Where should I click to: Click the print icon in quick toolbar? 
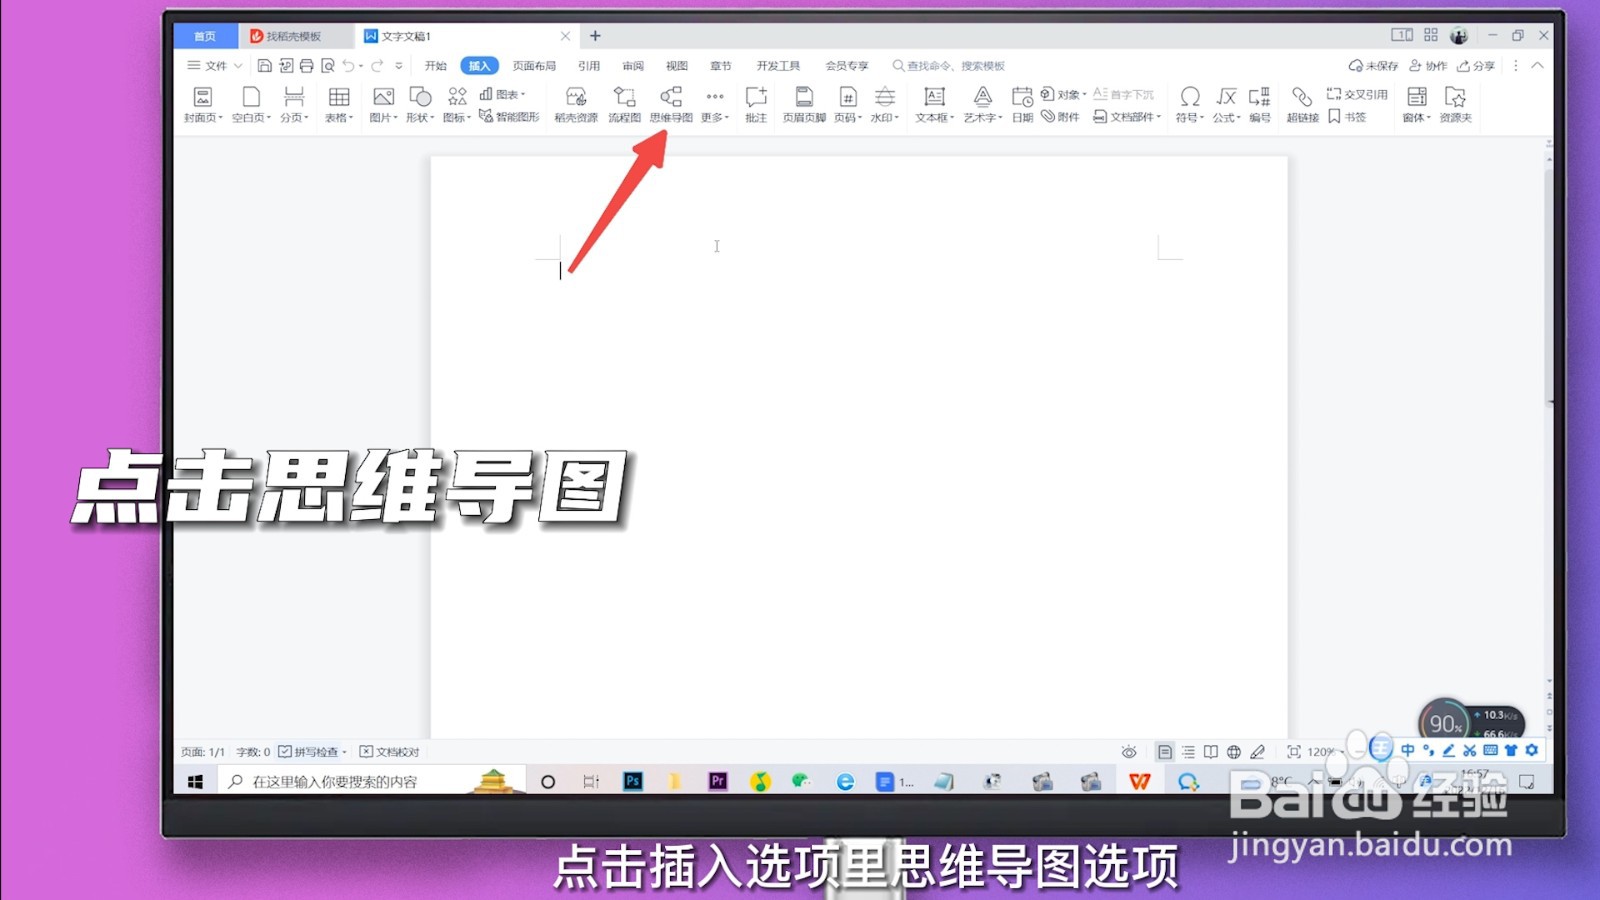point(306,66)
